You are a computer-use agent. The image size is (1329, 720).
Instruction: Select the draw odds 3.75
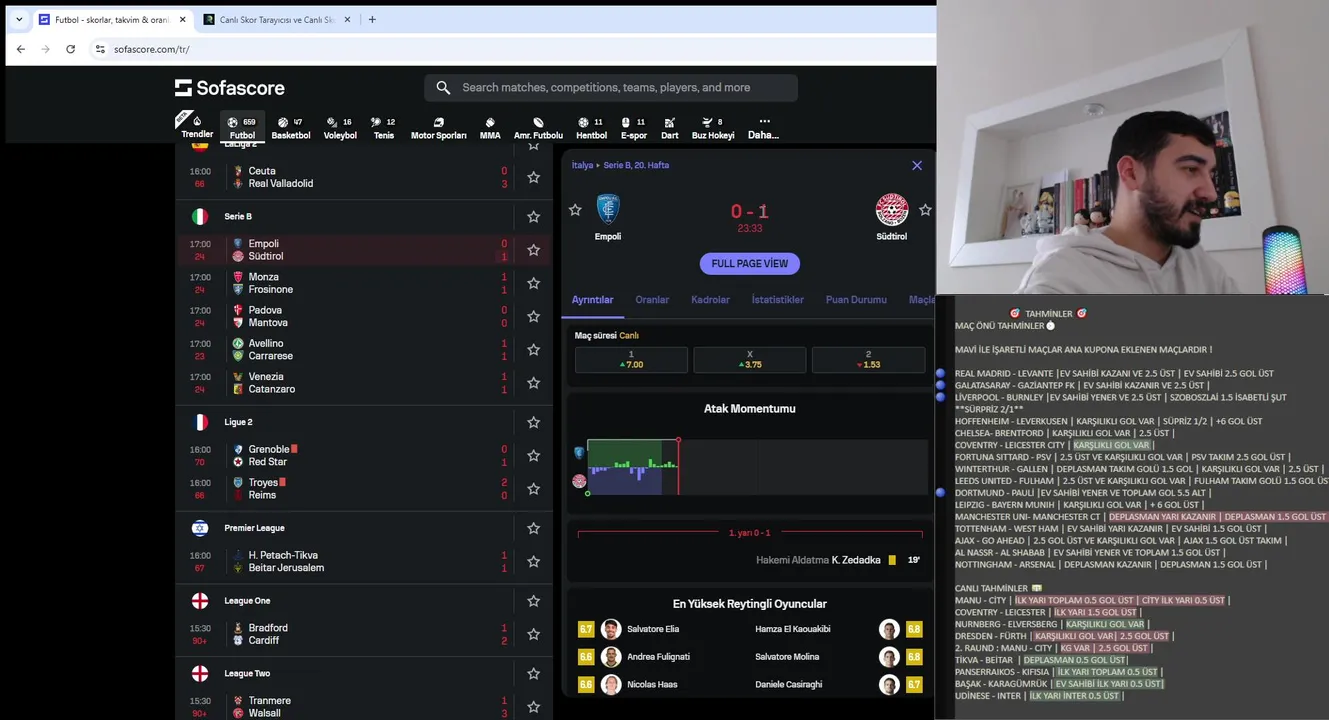click(x=749, y=360)
